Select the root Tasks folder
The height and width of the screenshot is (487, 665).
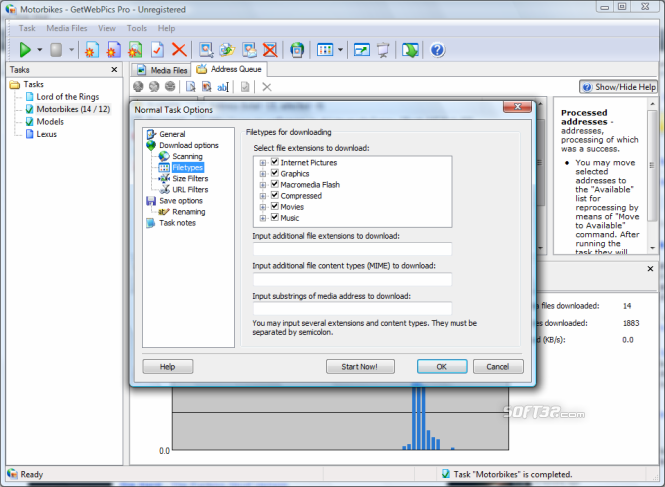[33, 84]
